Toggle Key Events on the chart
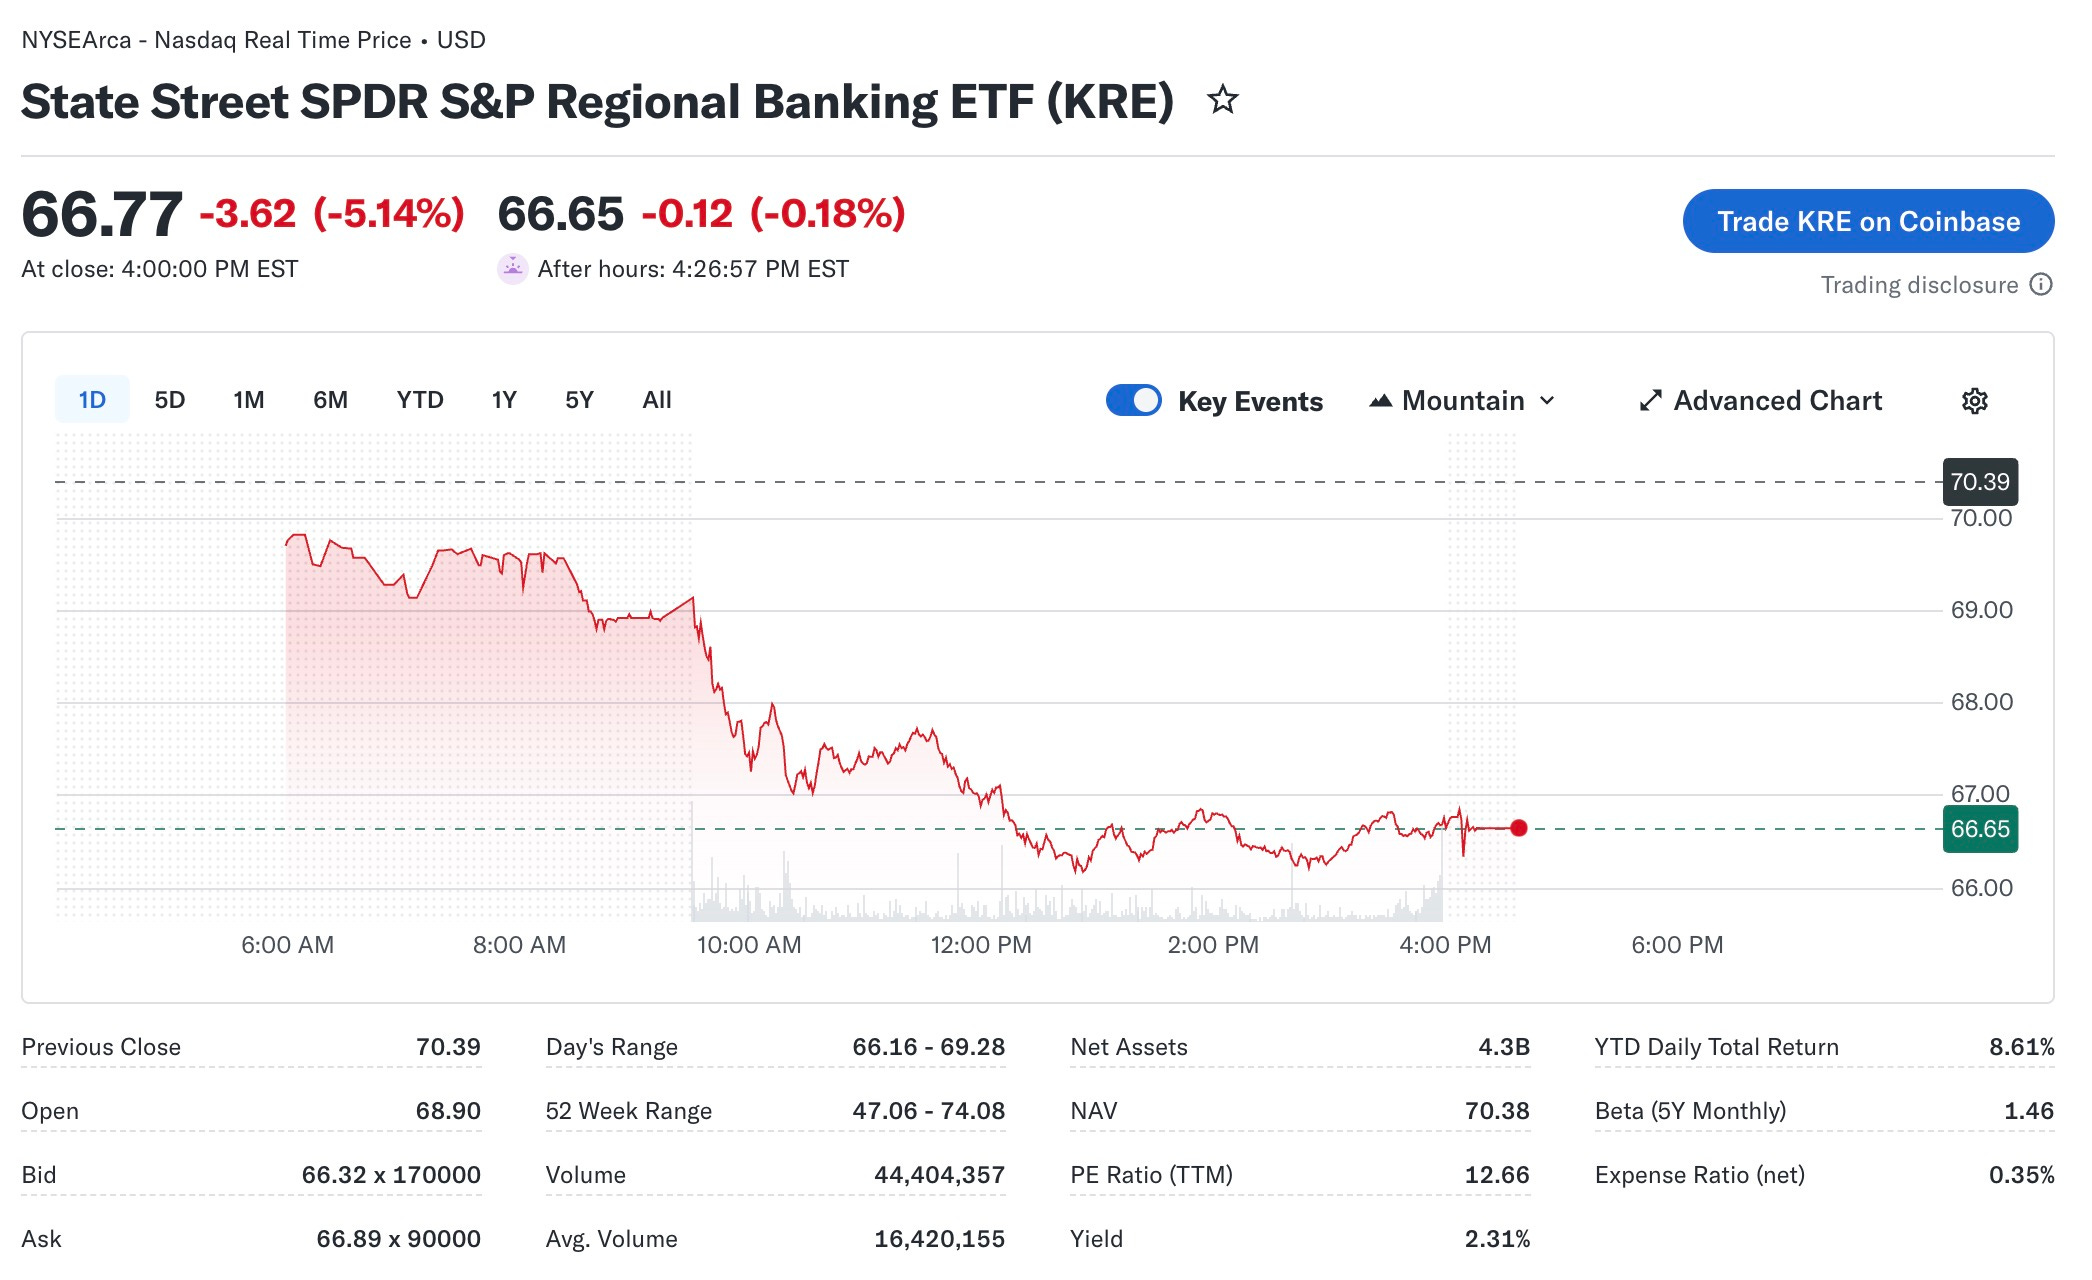 (x=1134, y=399)
